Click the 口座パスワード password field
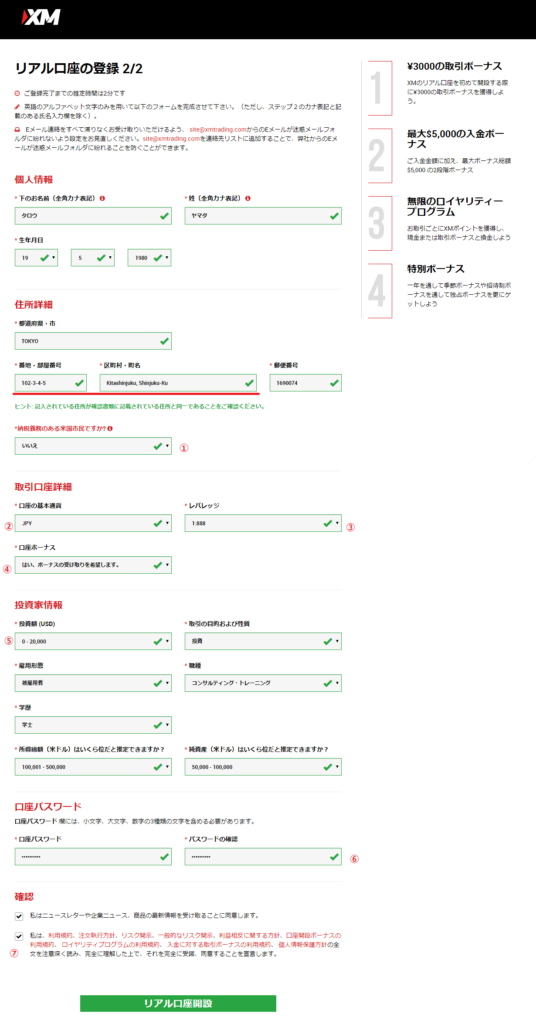This screenshot has width=536, height=1024. pos(93,856)
